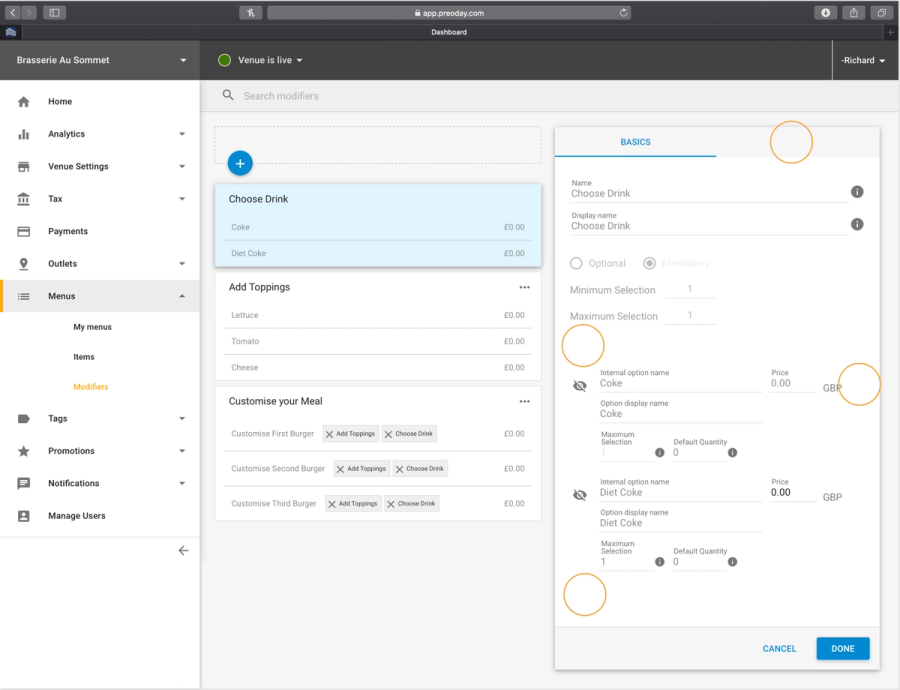Click the Coke Internal option name field
The width and height of the screenshot is (900, 690).
click(681, 383)
